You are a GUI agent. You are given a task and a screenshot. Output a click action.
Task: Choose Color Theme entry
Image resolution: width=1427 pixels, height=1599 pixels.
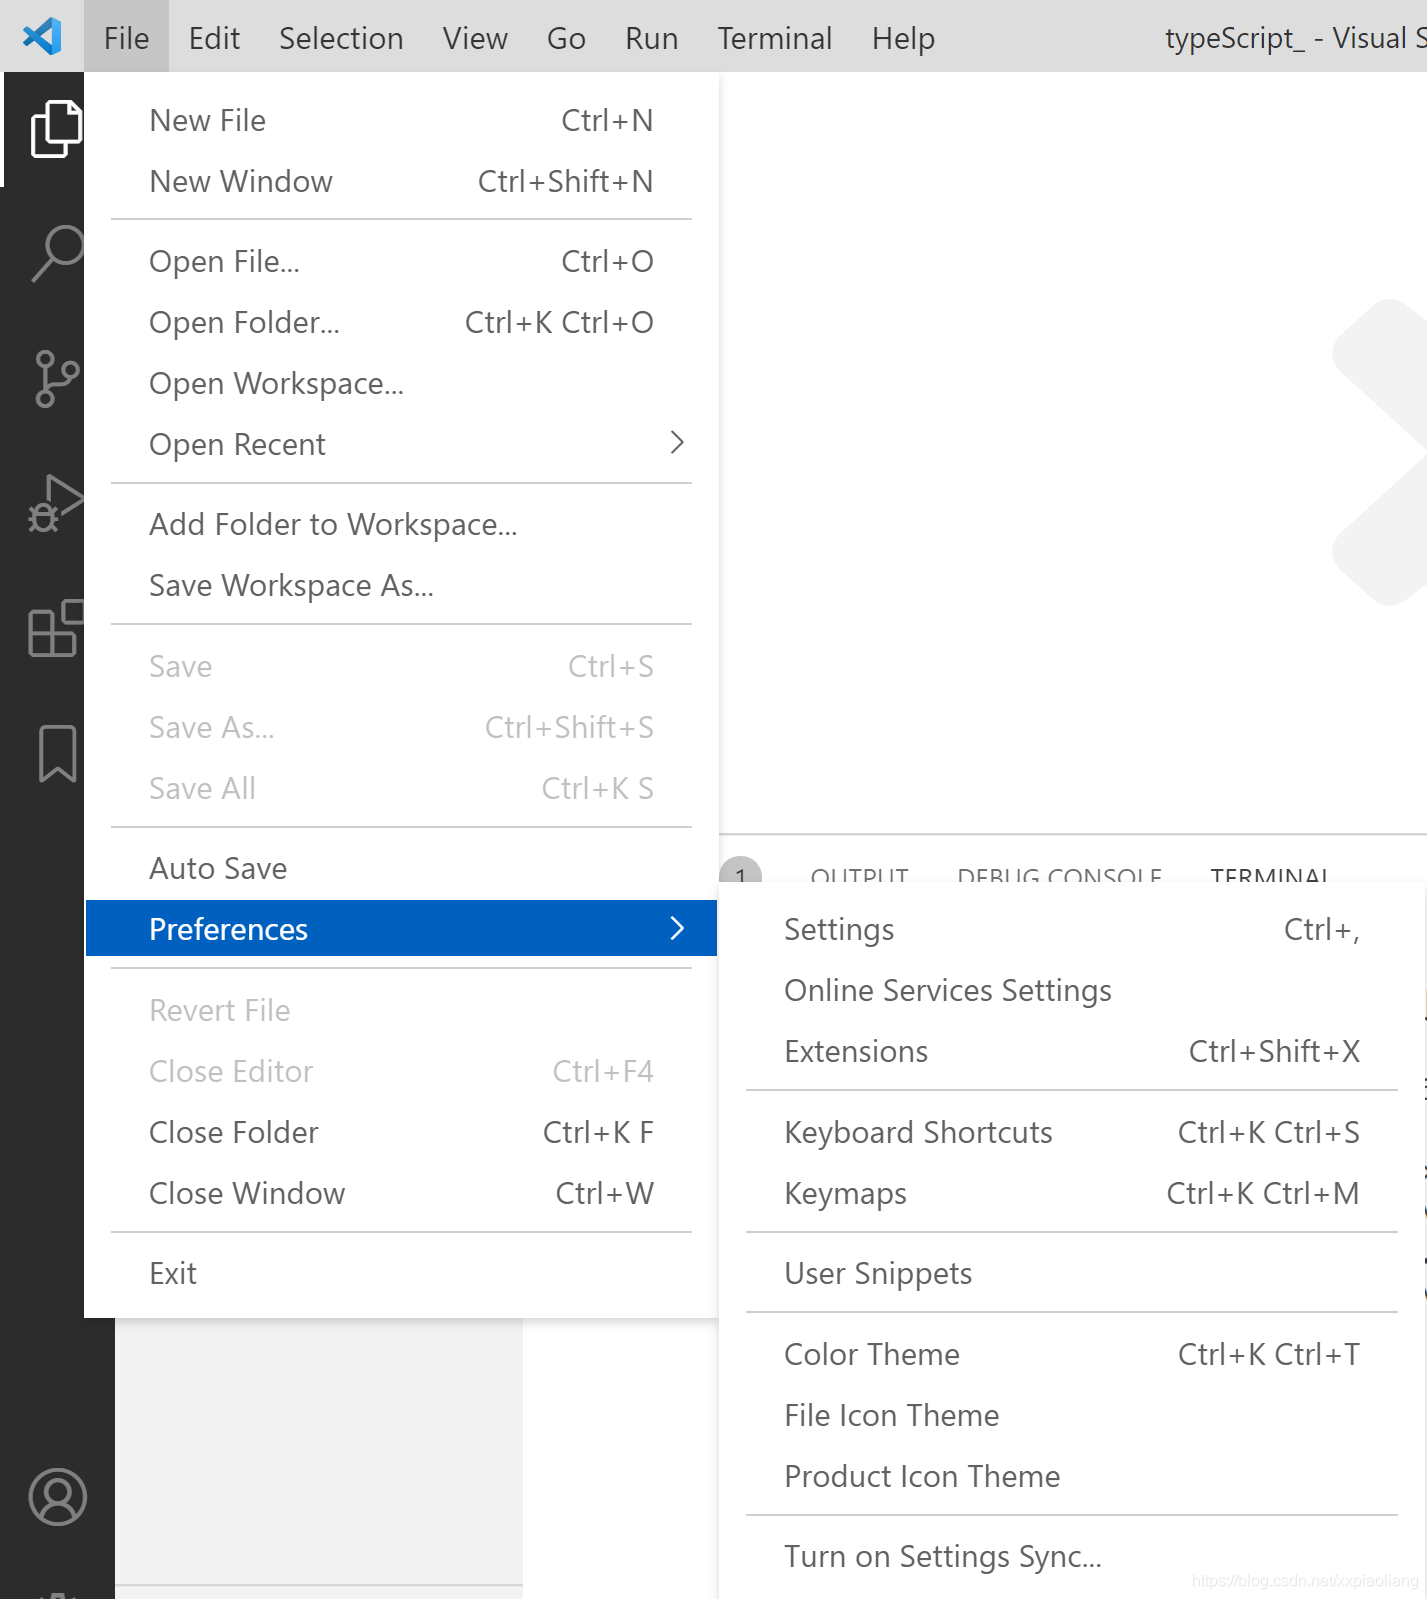pos(1072,1354)
